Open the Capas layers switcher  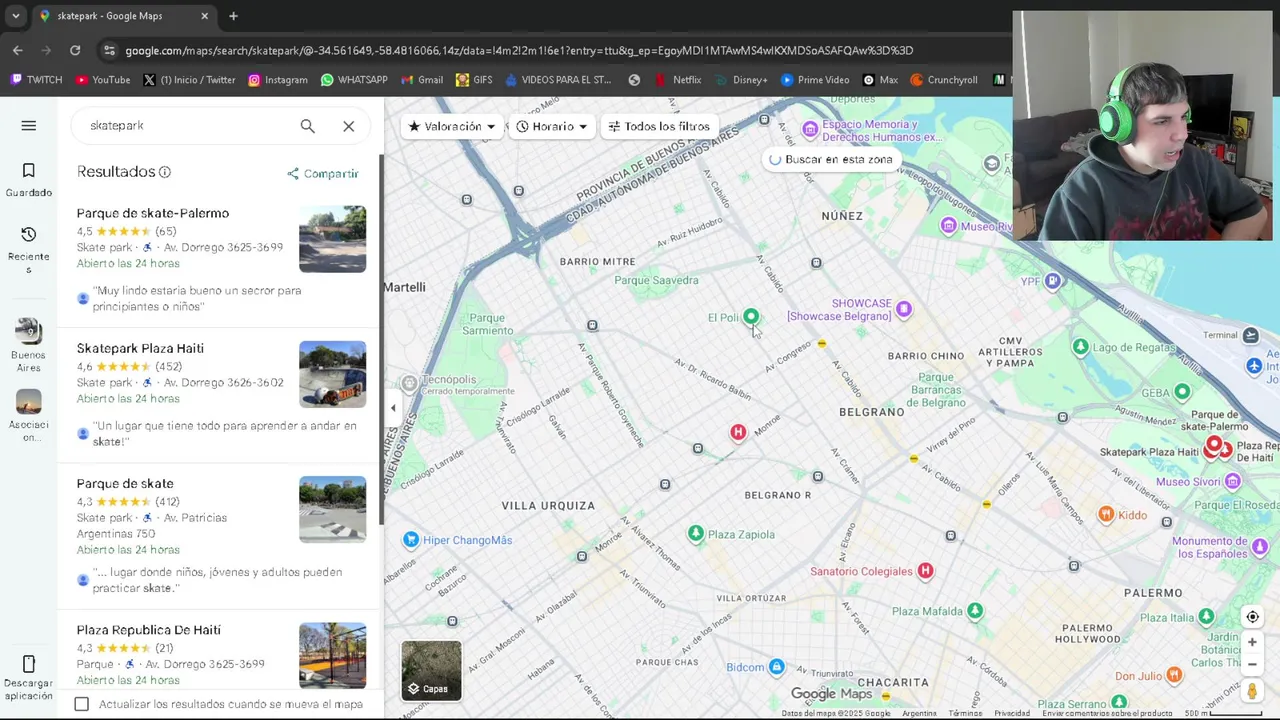[x=432, y=670]
